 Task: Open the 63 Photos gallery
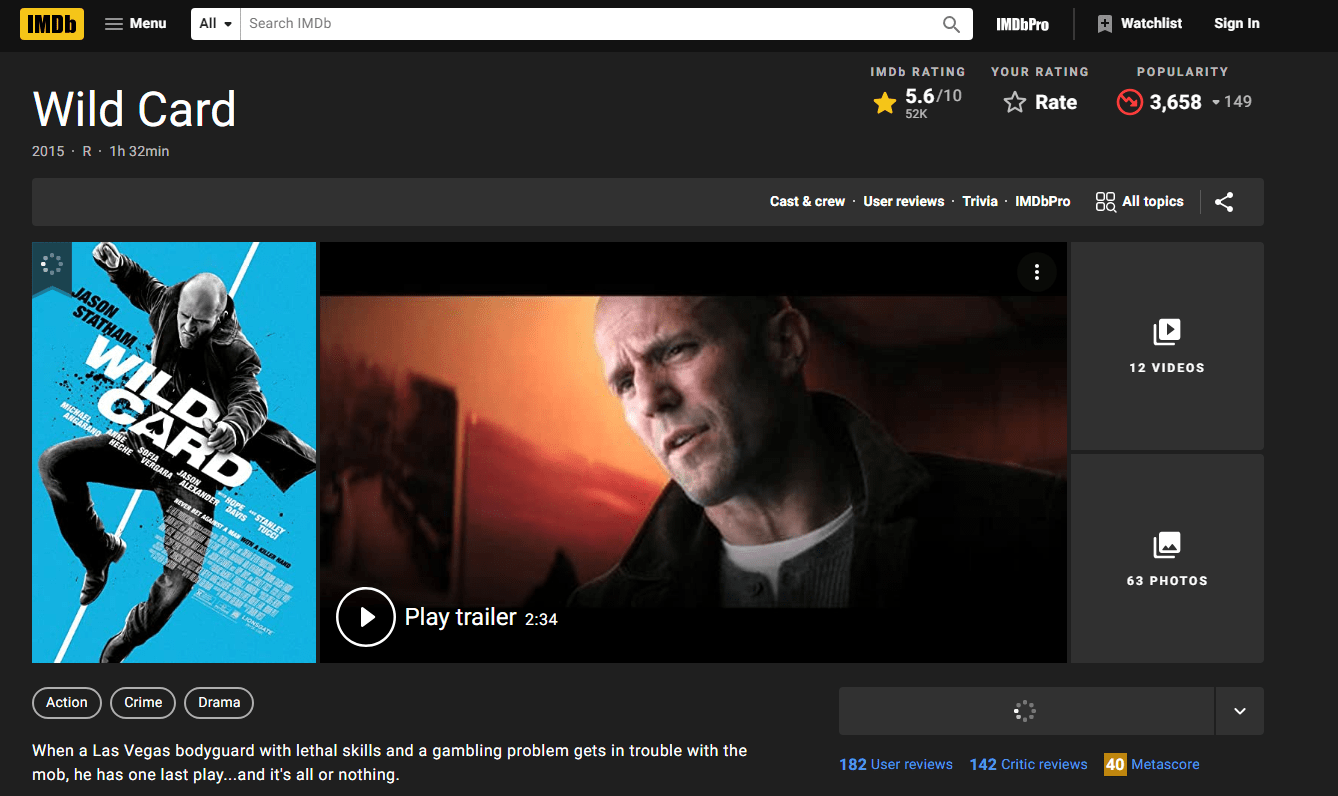(1167, 559)
